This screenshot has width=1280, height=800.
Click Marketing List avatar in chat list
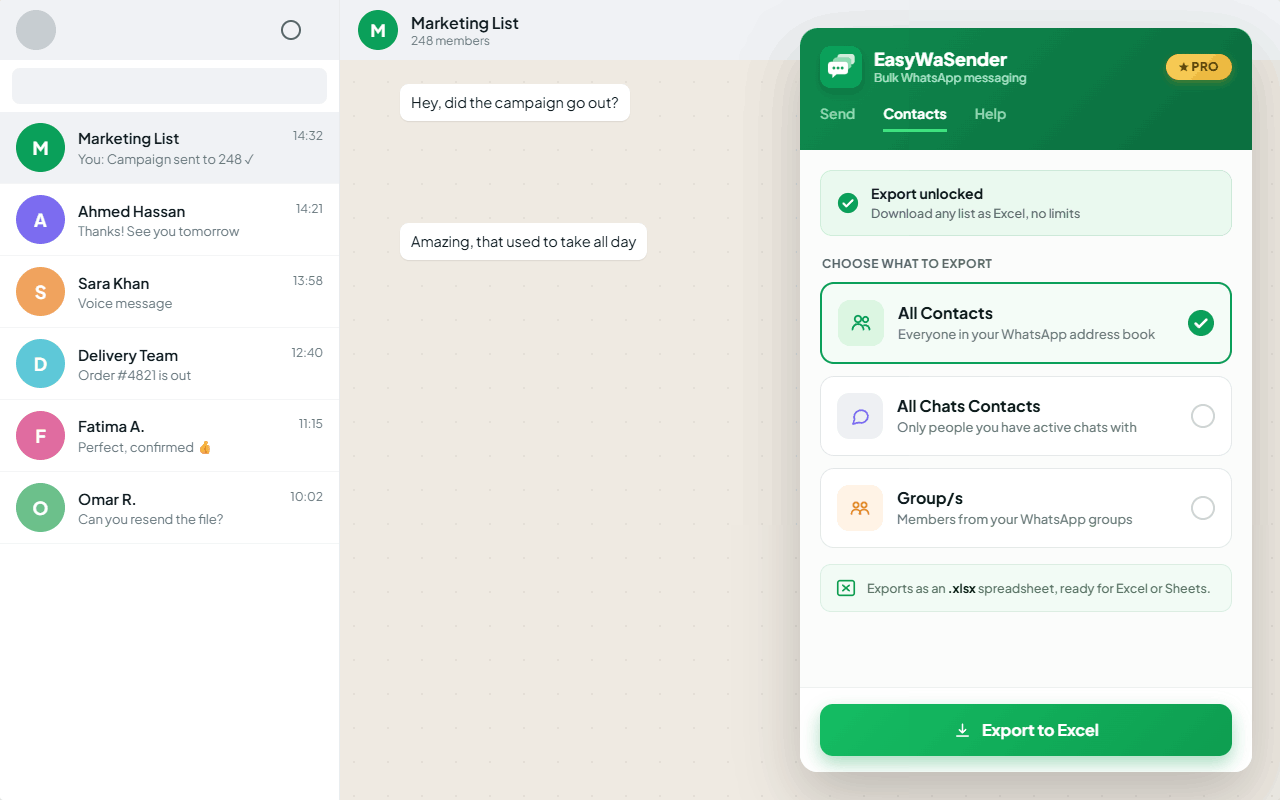point(40,148)
